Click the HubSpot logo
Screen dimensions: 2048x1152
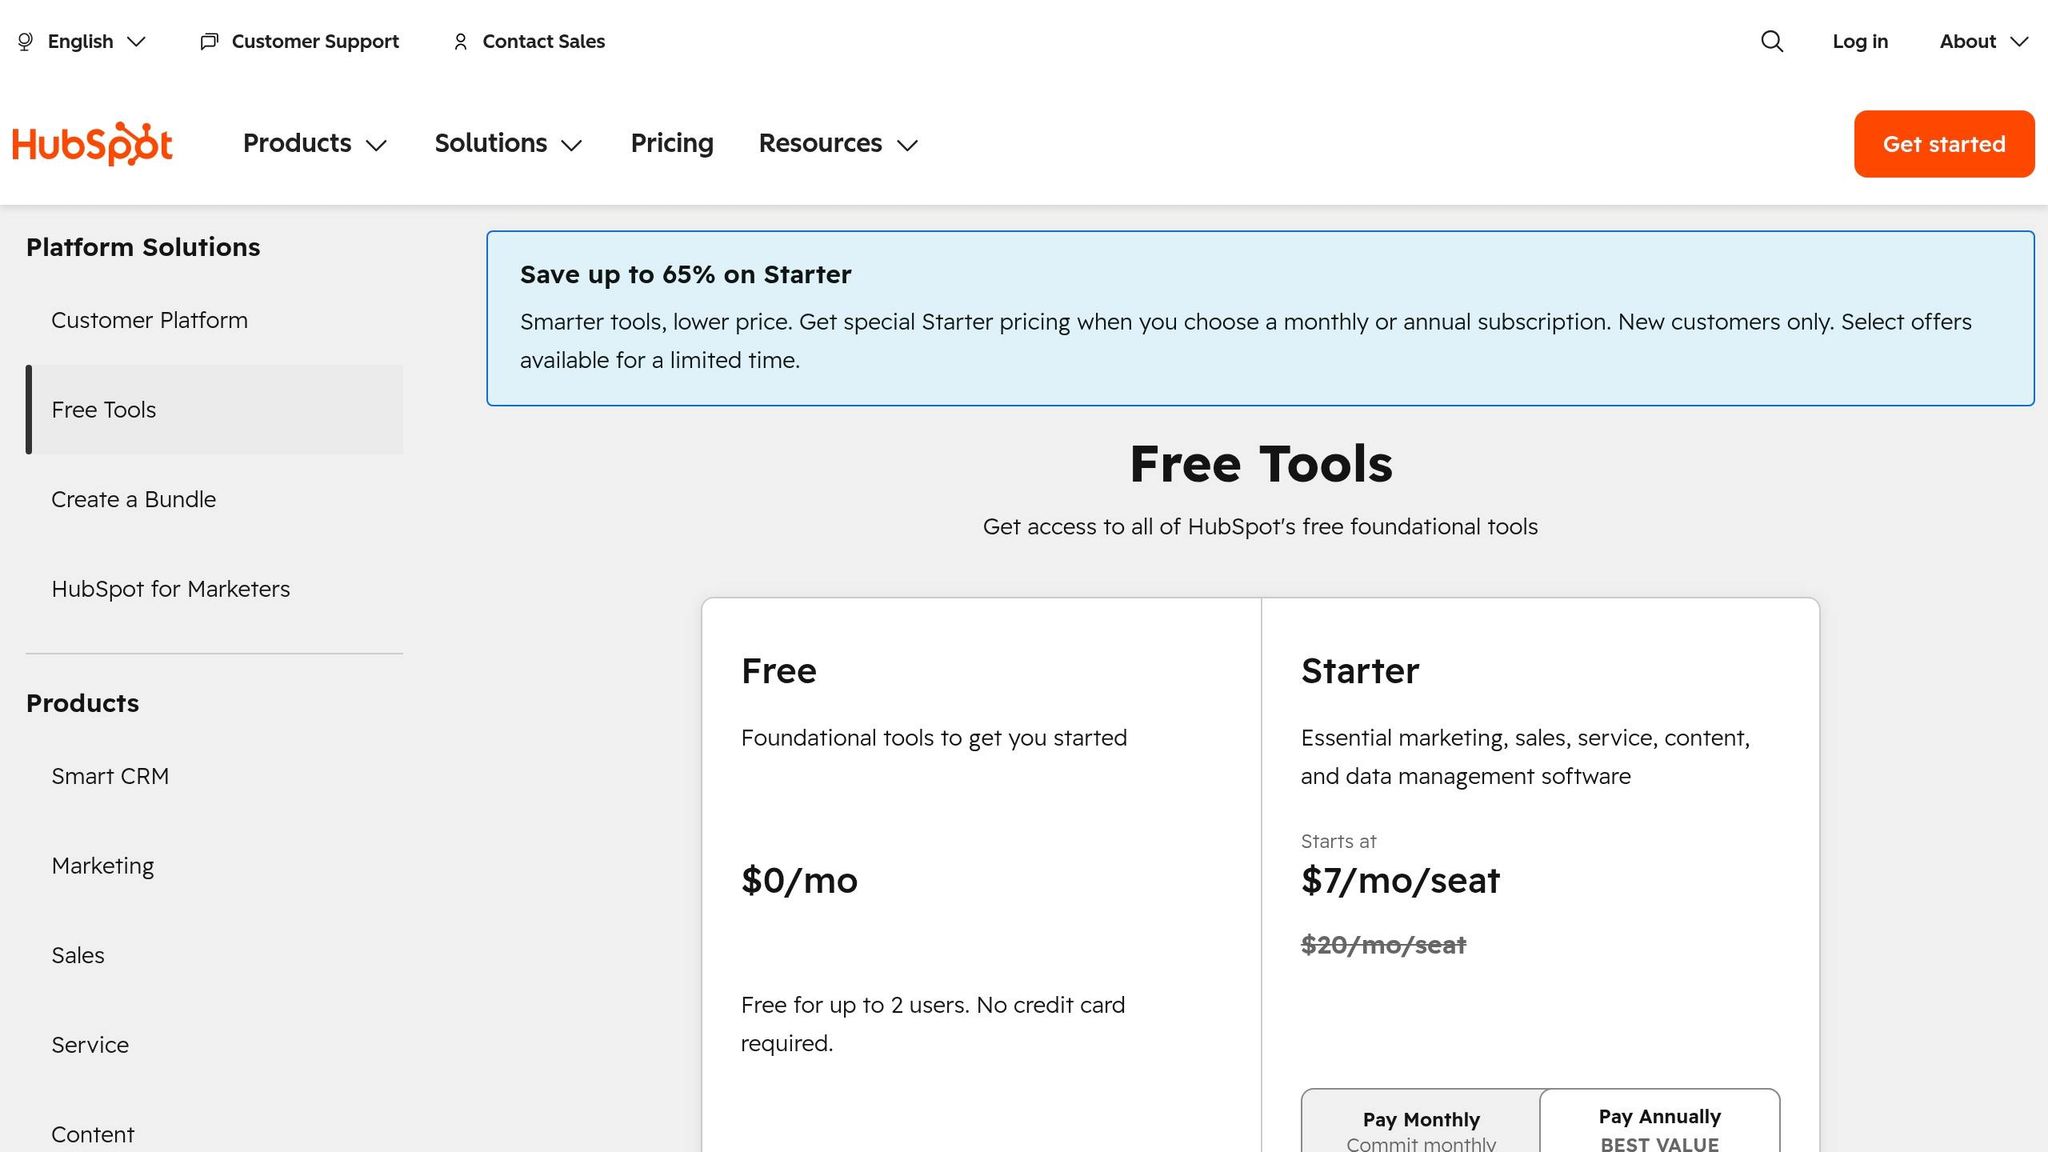tap(92, 144)
